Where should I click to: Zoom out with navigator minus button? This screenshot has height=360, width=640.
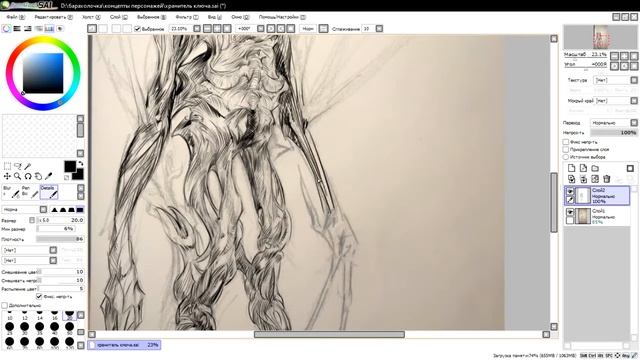click(615, 56)
